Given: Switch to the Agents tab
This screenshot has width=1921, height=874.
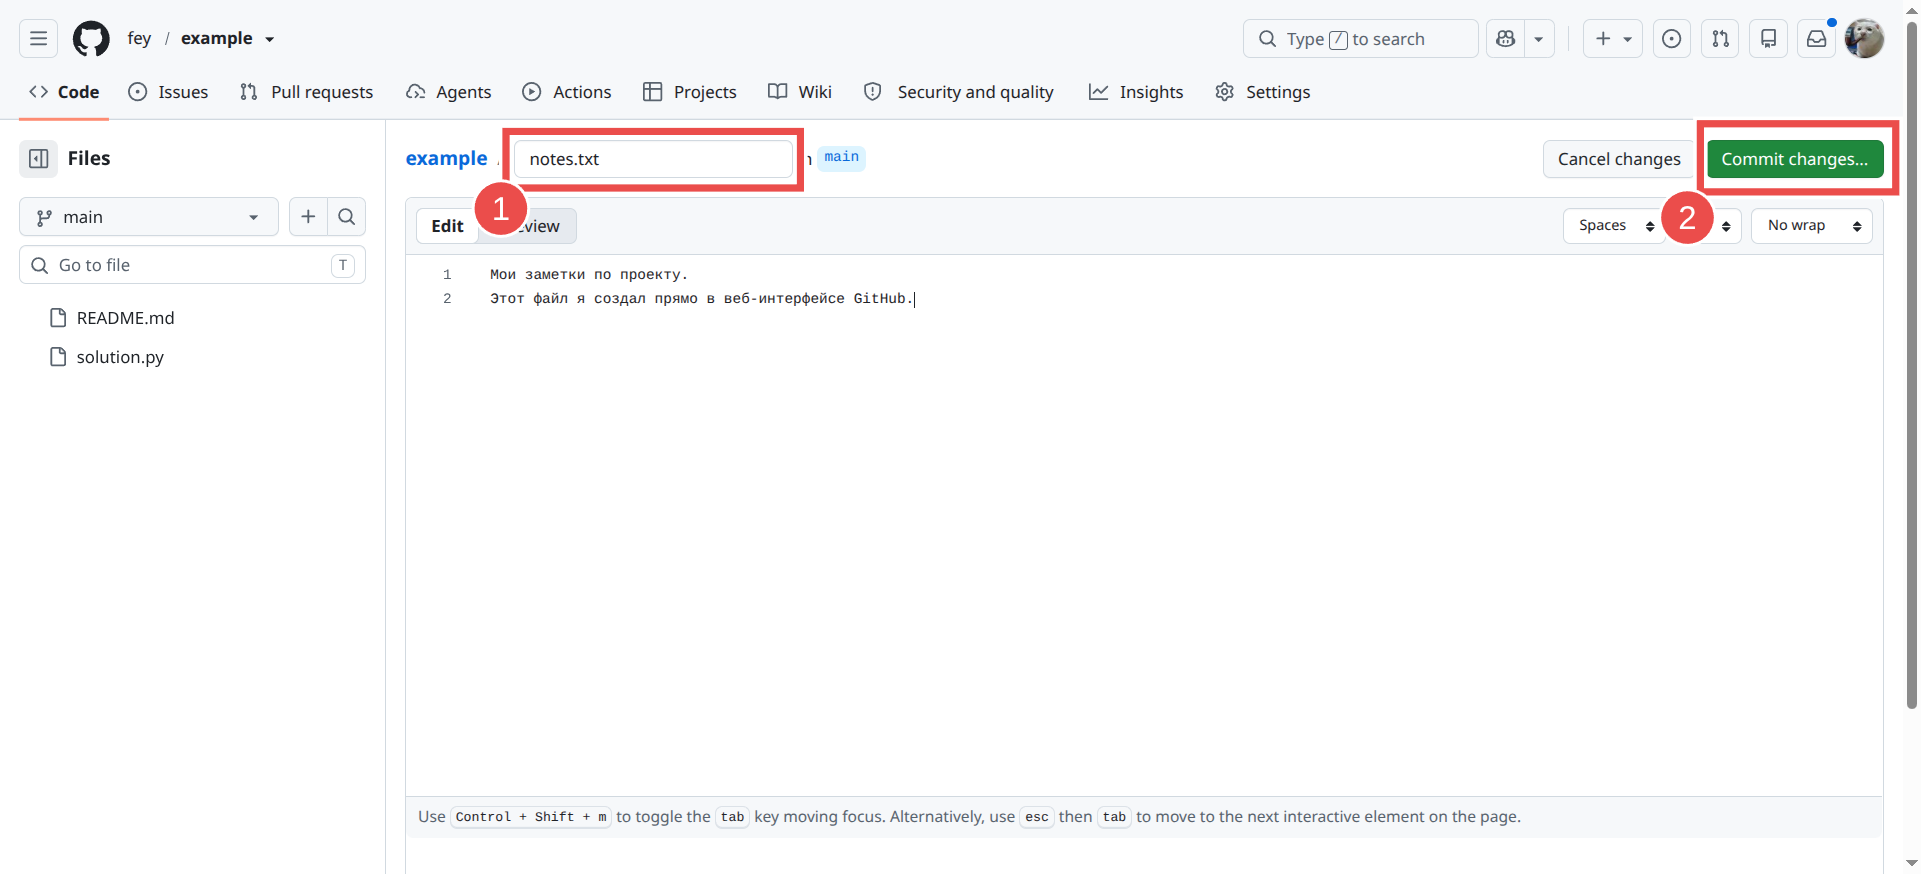Looking at the screenshot, I should pos(448,92).
